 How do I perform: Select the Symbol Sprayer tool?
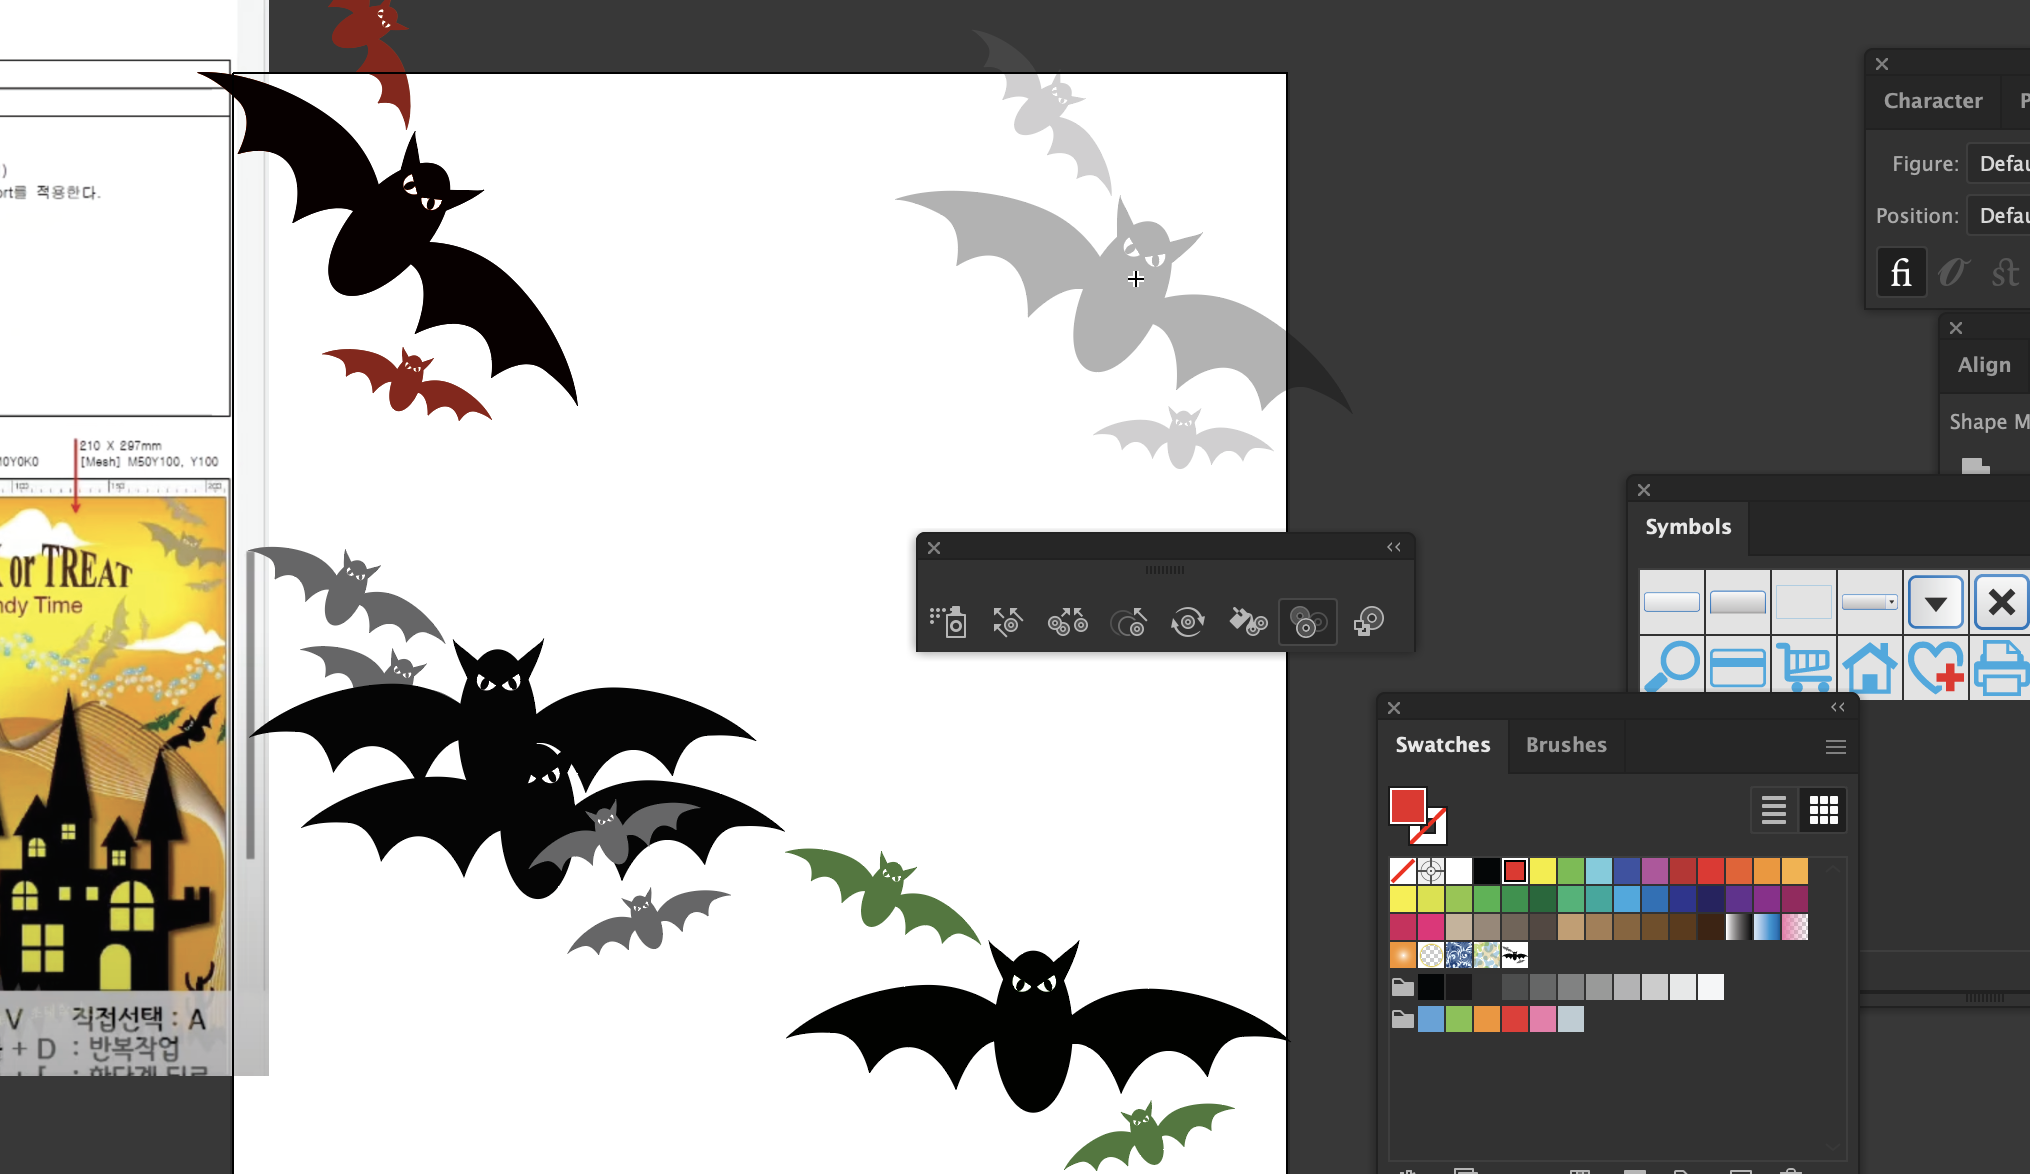(947, 621)
